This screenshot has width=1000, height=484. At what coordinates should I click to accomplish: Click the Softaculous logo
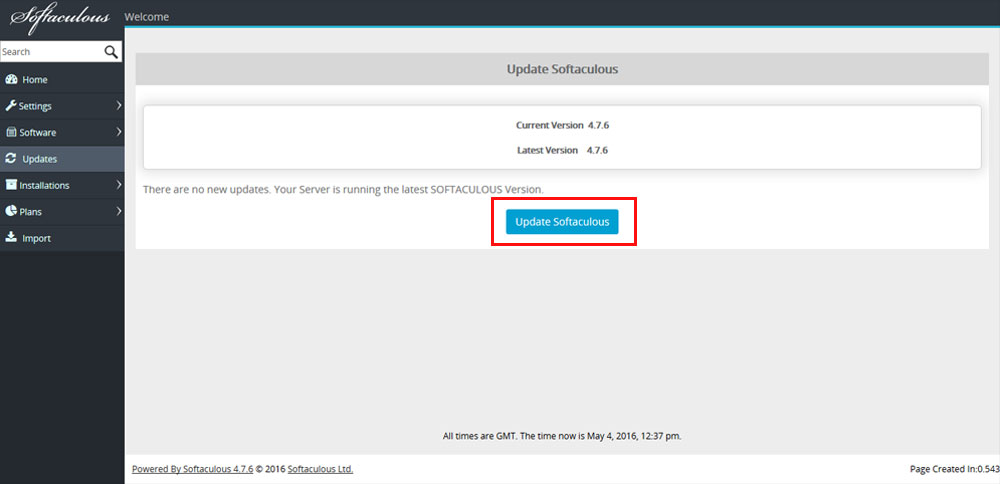coord(60,17)
